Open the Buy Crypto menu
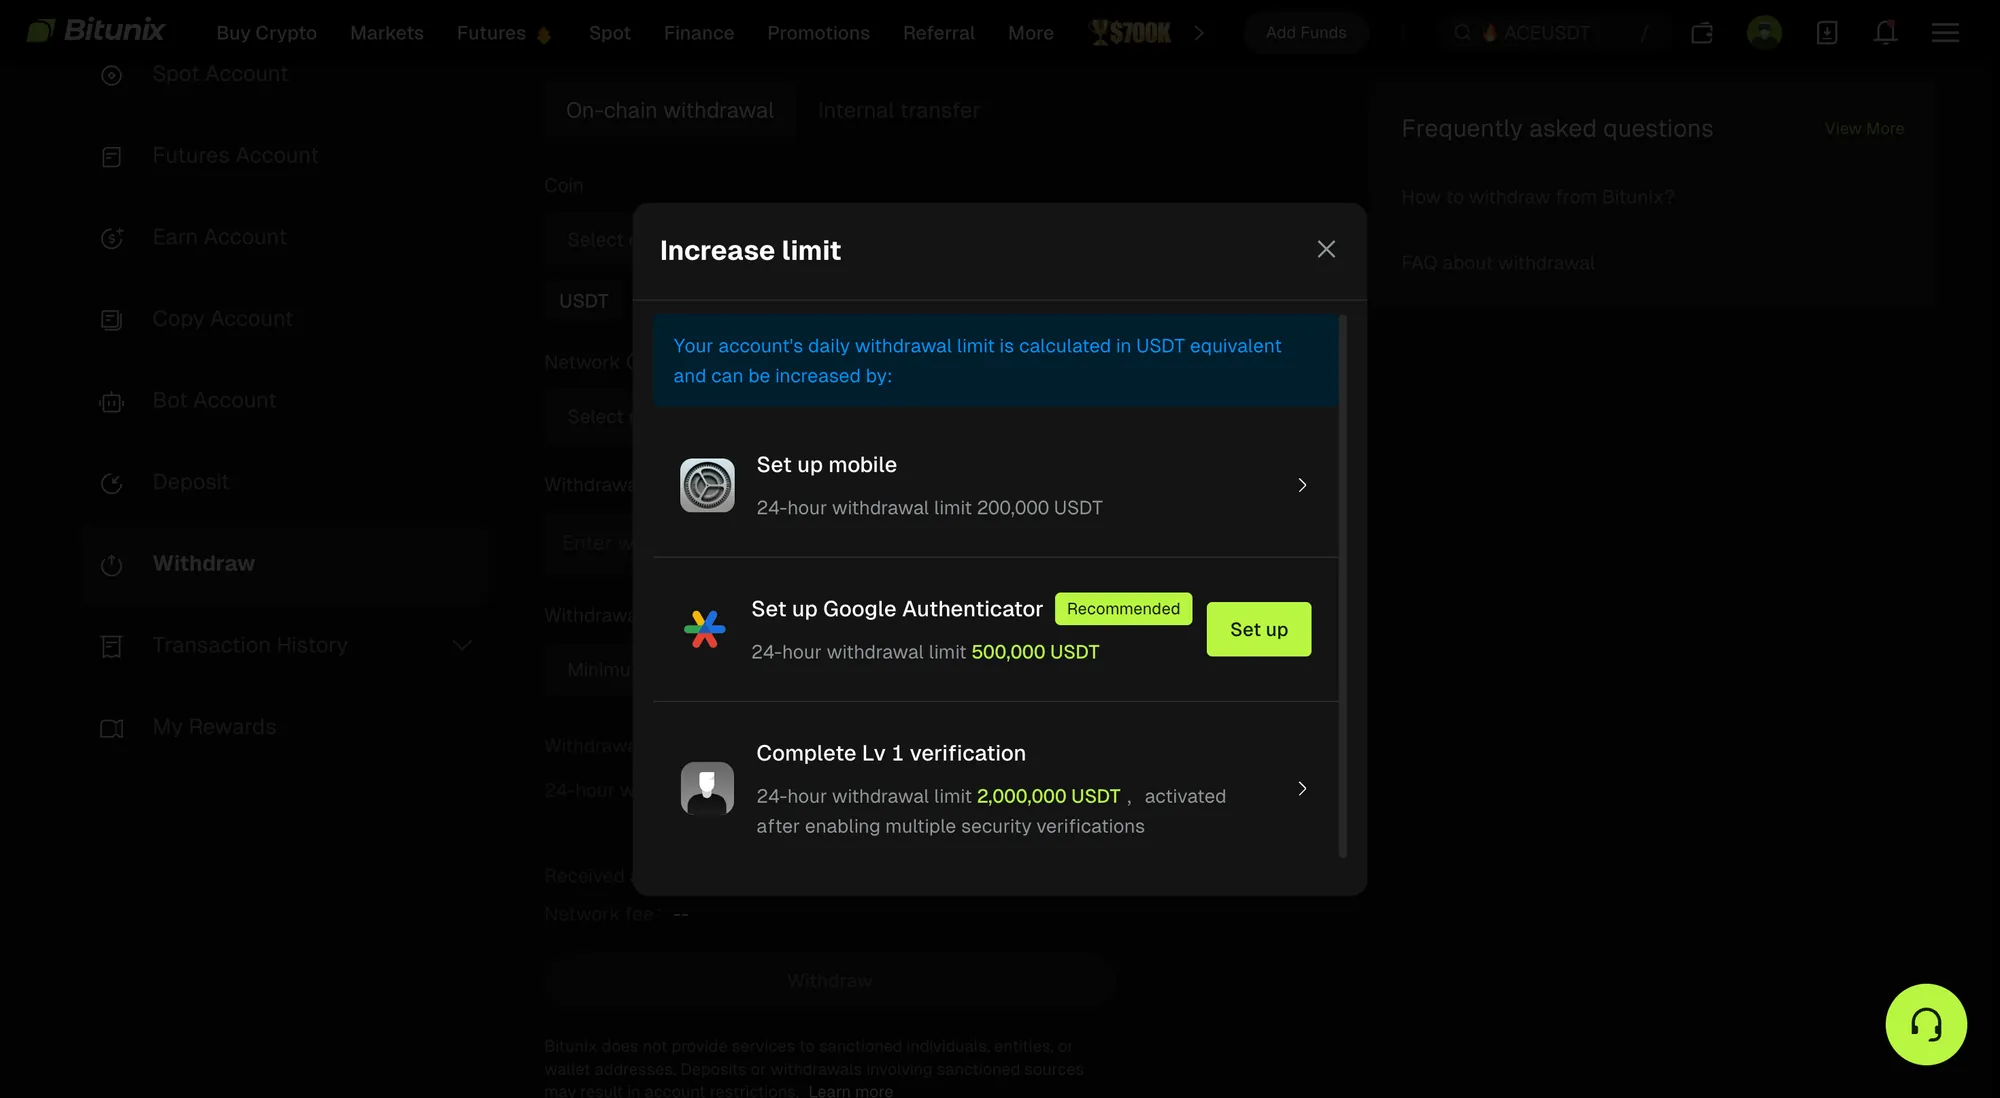This screenshot has height=1098, width=2000. click(x=266, y=33)
